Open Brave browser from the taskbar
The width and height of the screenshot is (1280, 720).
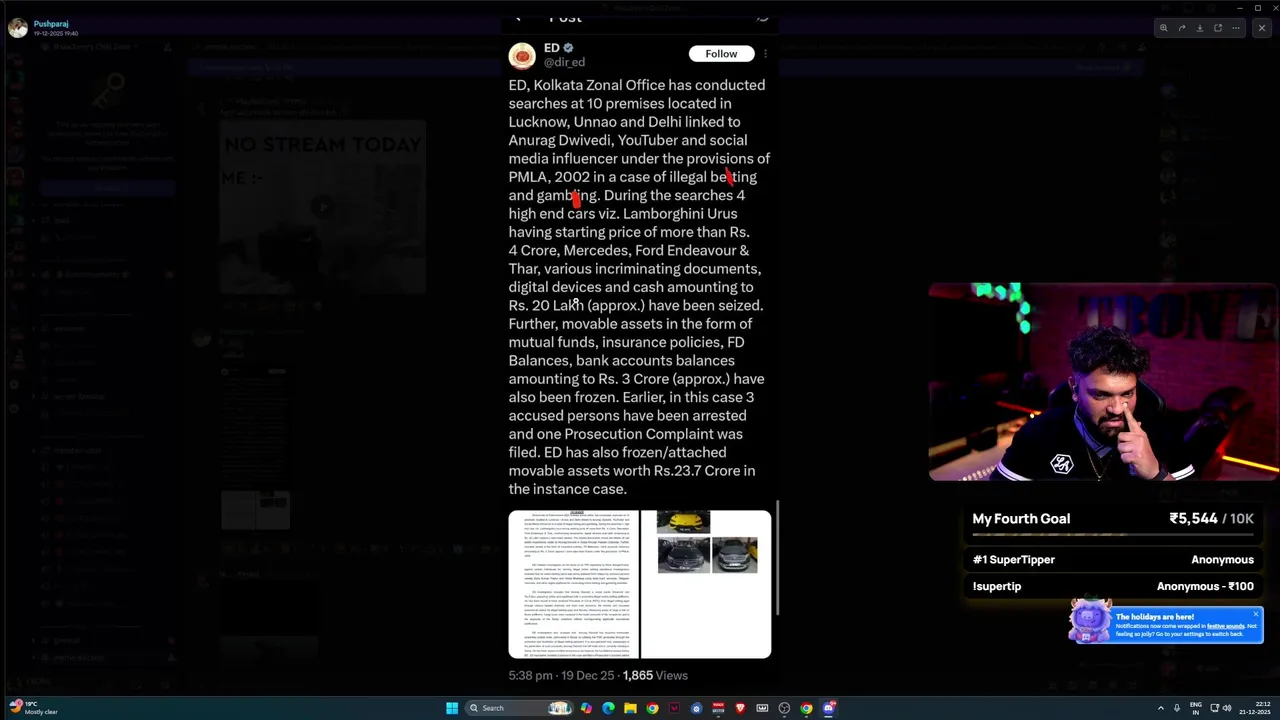tap(740, 708)
